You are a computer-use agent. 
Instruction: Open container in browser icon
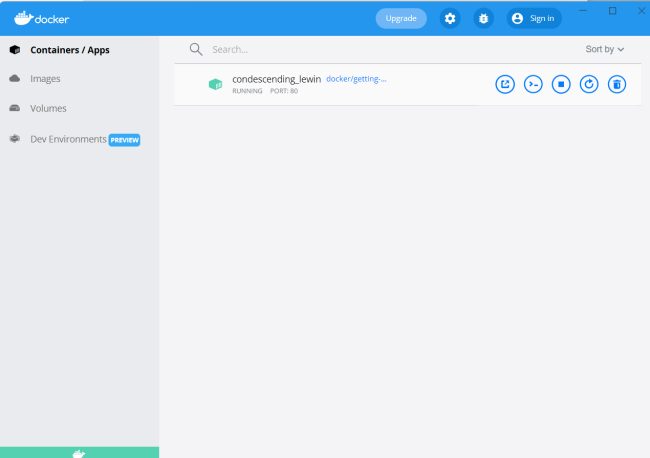[x=505, y=85]
